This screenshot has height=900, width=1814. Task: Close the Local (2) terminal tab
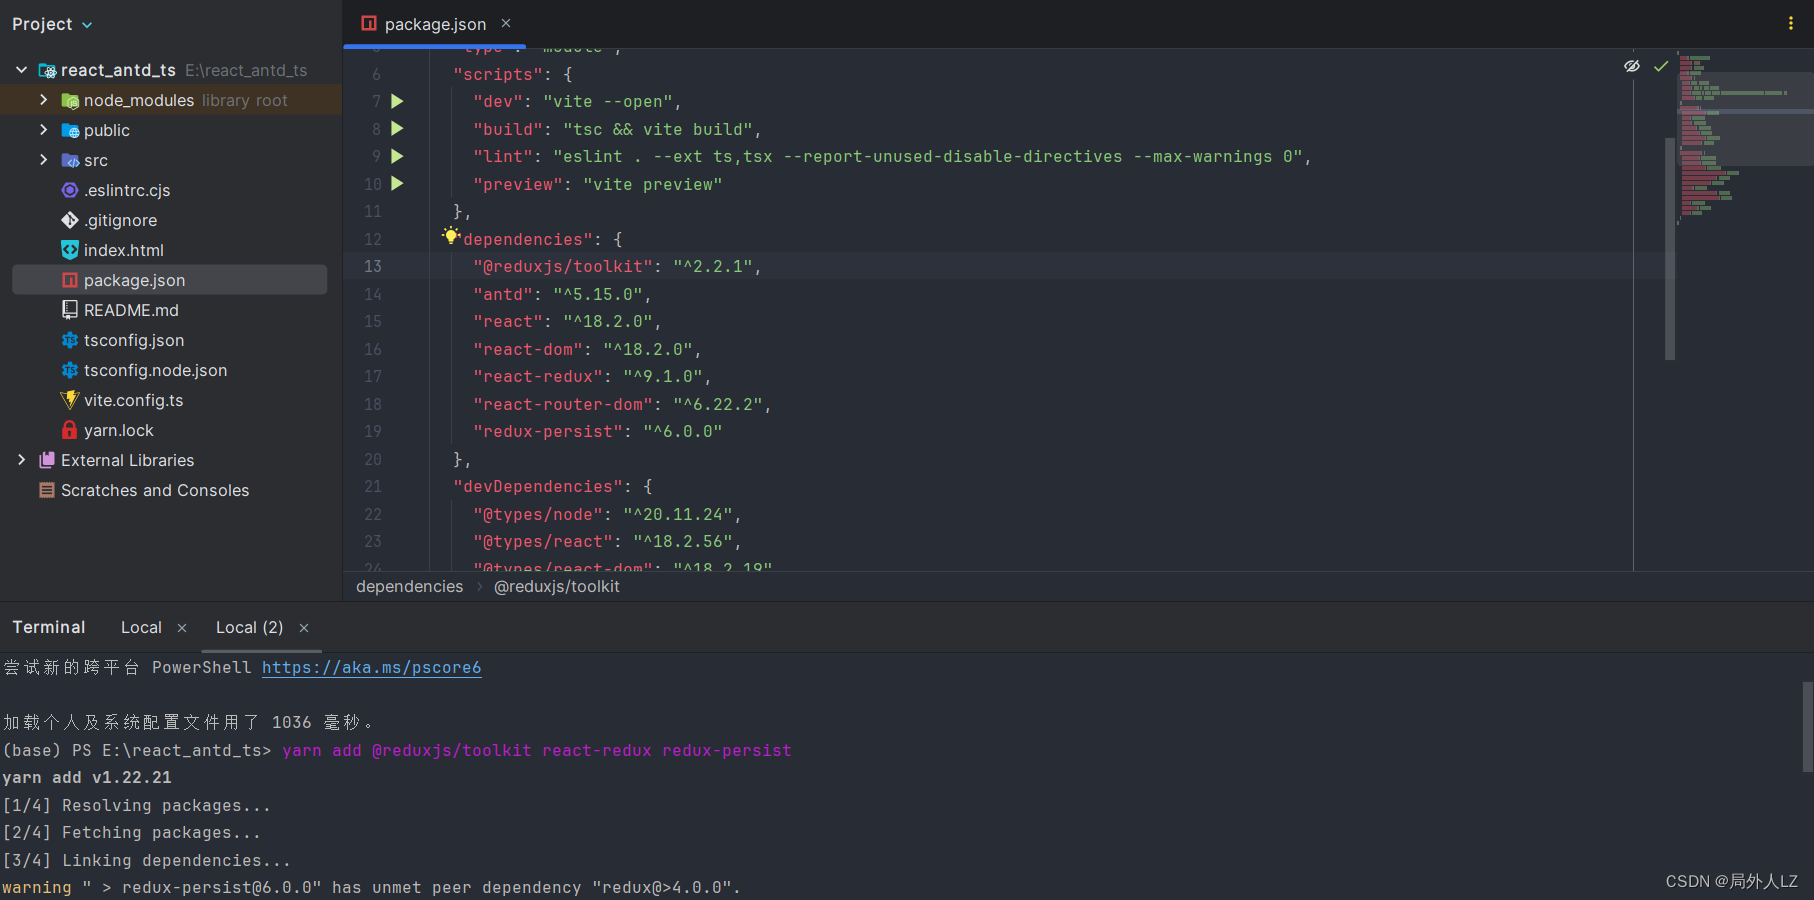pyautogui.click(x=304, y=628)
